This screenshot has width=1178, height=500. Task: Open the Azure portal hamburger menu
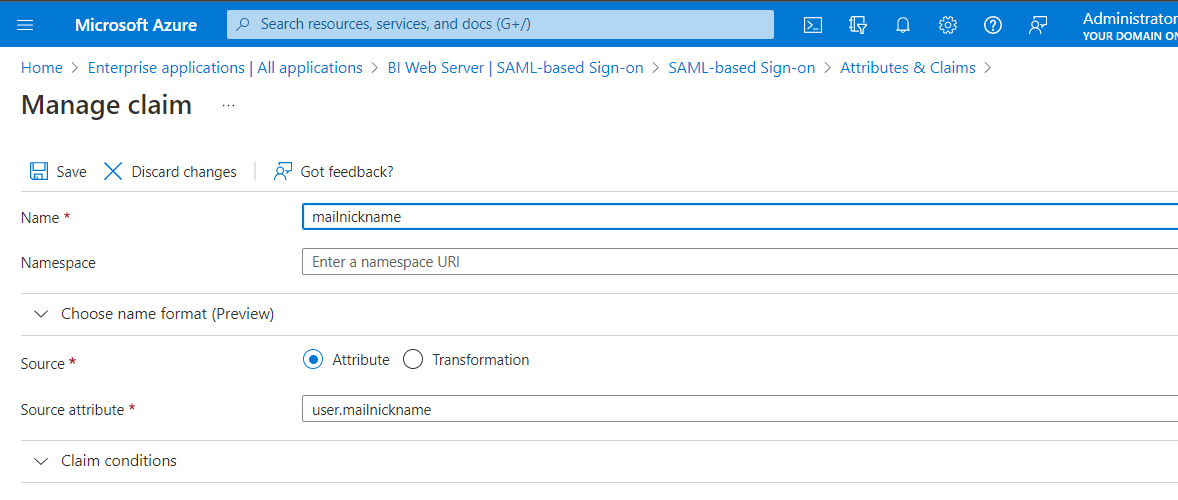[26, 25]
